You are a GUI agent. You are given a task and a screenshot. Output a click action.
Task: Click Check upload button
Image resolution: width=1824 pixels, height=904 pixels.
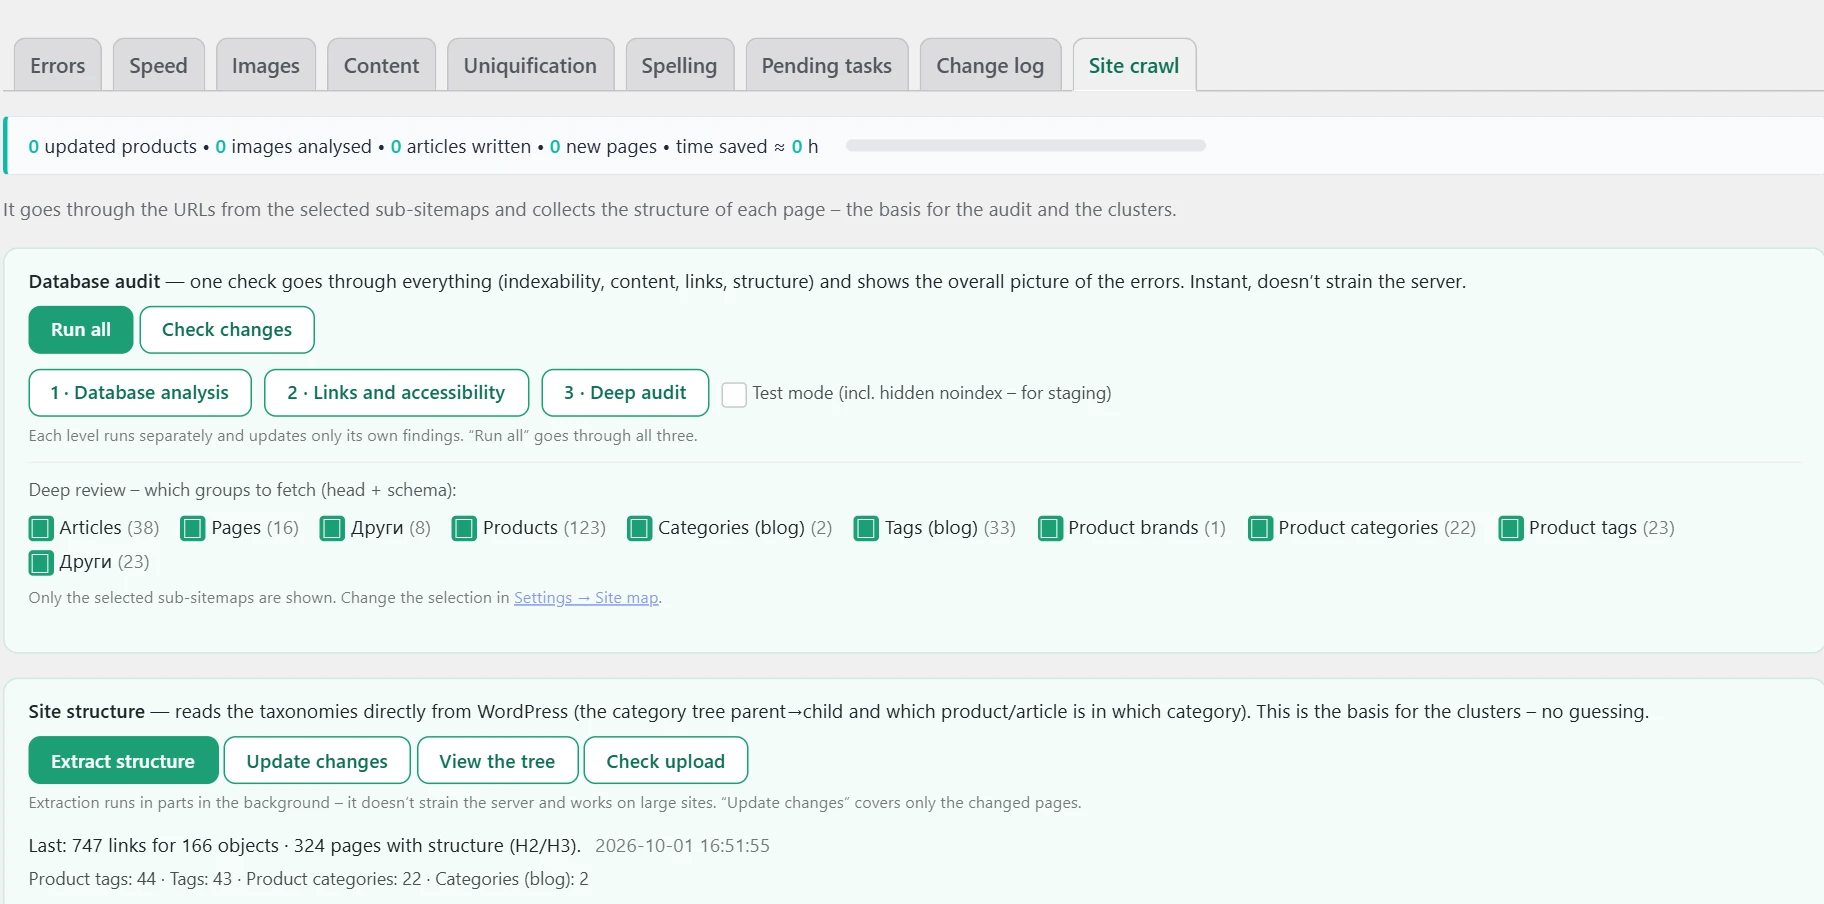point(666,761)
